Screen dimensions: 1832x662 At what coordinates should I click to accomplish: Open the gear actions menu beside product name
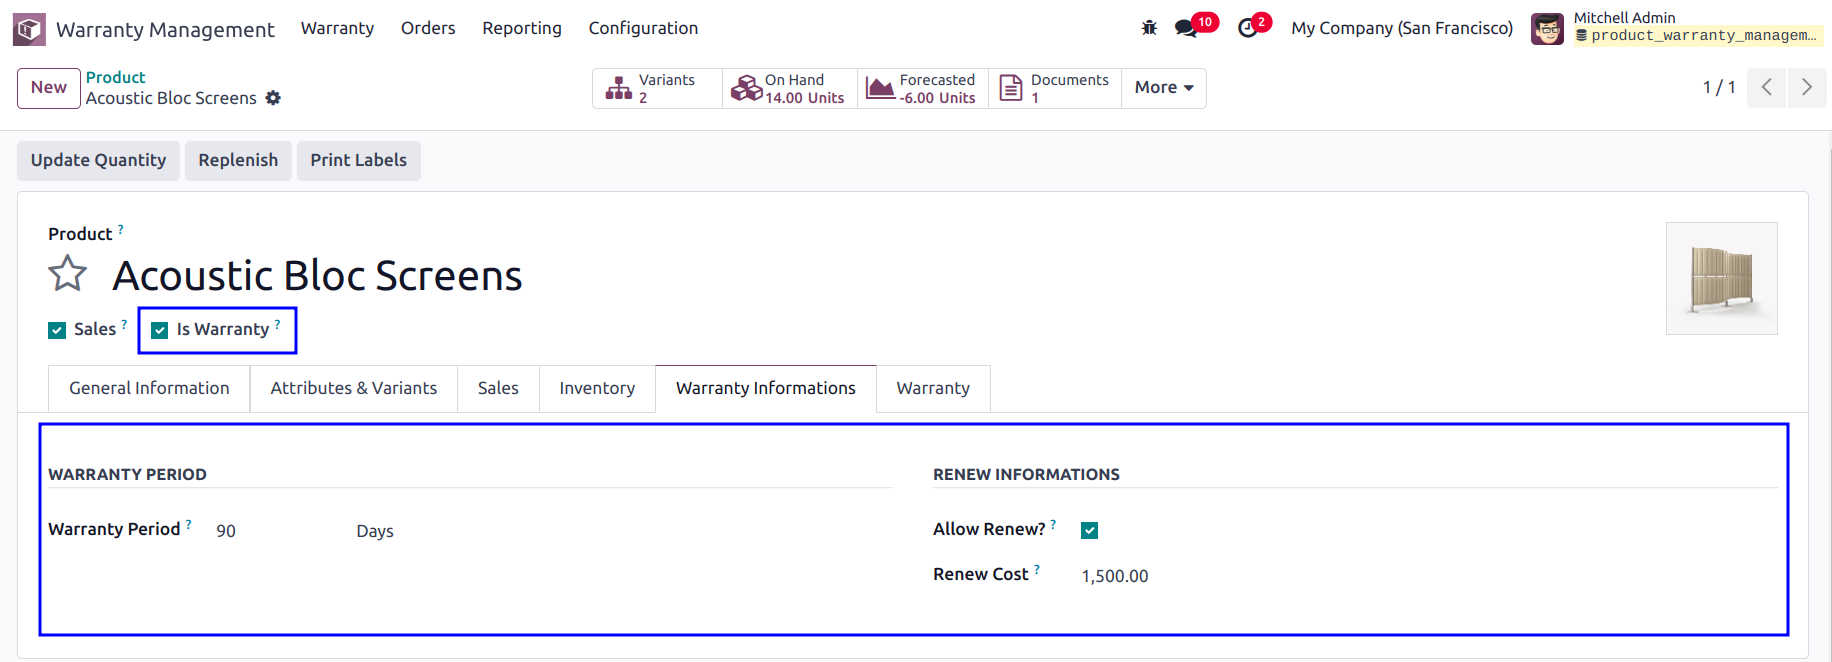coord(273,98)
